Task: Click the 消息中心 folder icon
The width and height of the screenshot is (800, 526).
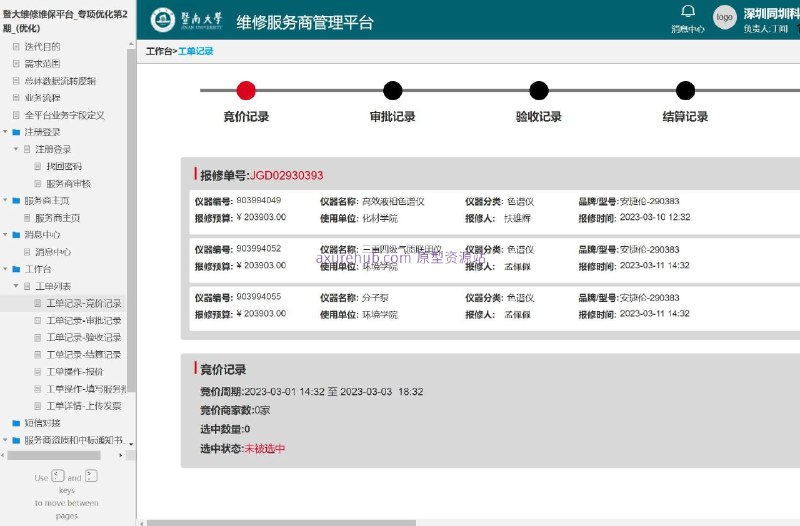Action: tap(16, 235)
